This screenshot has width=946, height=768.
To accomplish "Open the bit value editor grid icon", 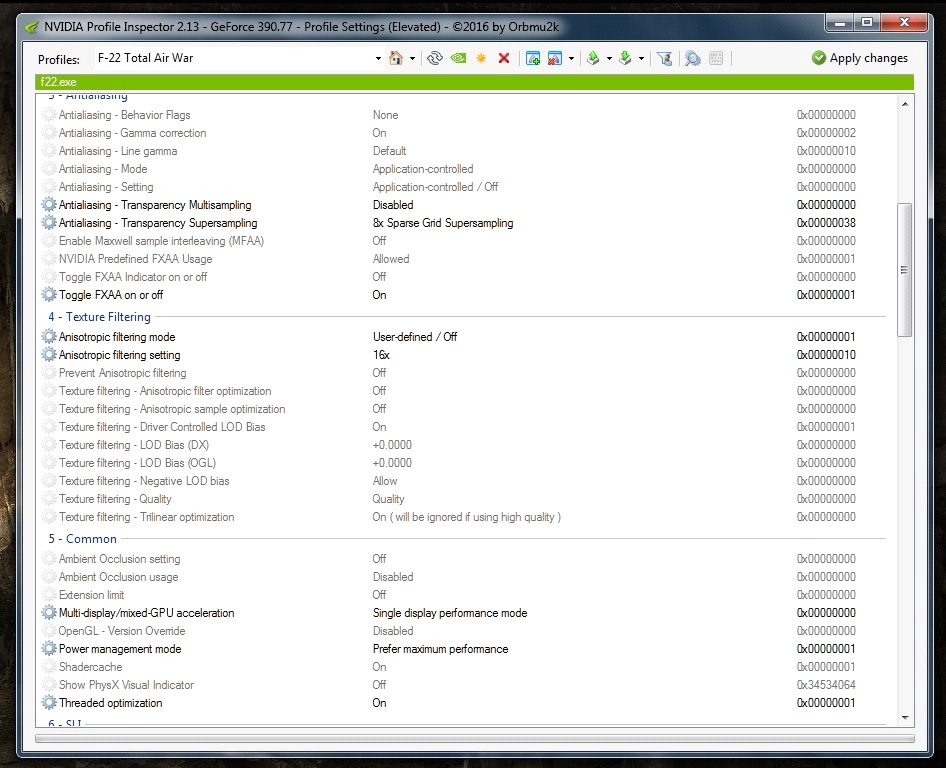I will 716,58.
